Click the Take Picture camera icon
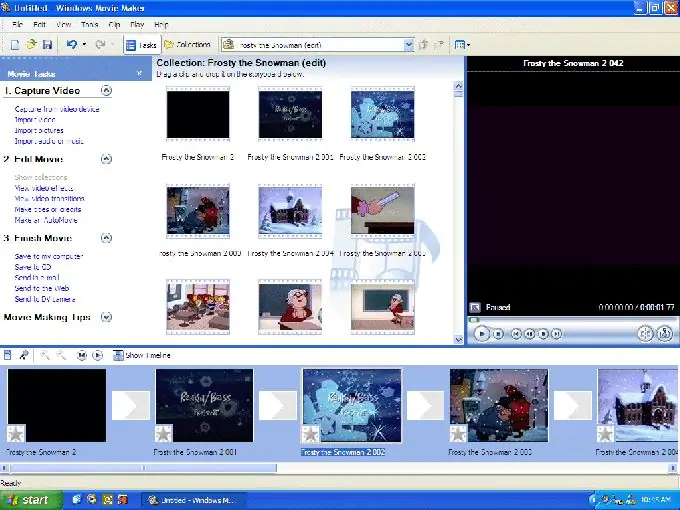The image size is (680, 510). click(664, 333)
